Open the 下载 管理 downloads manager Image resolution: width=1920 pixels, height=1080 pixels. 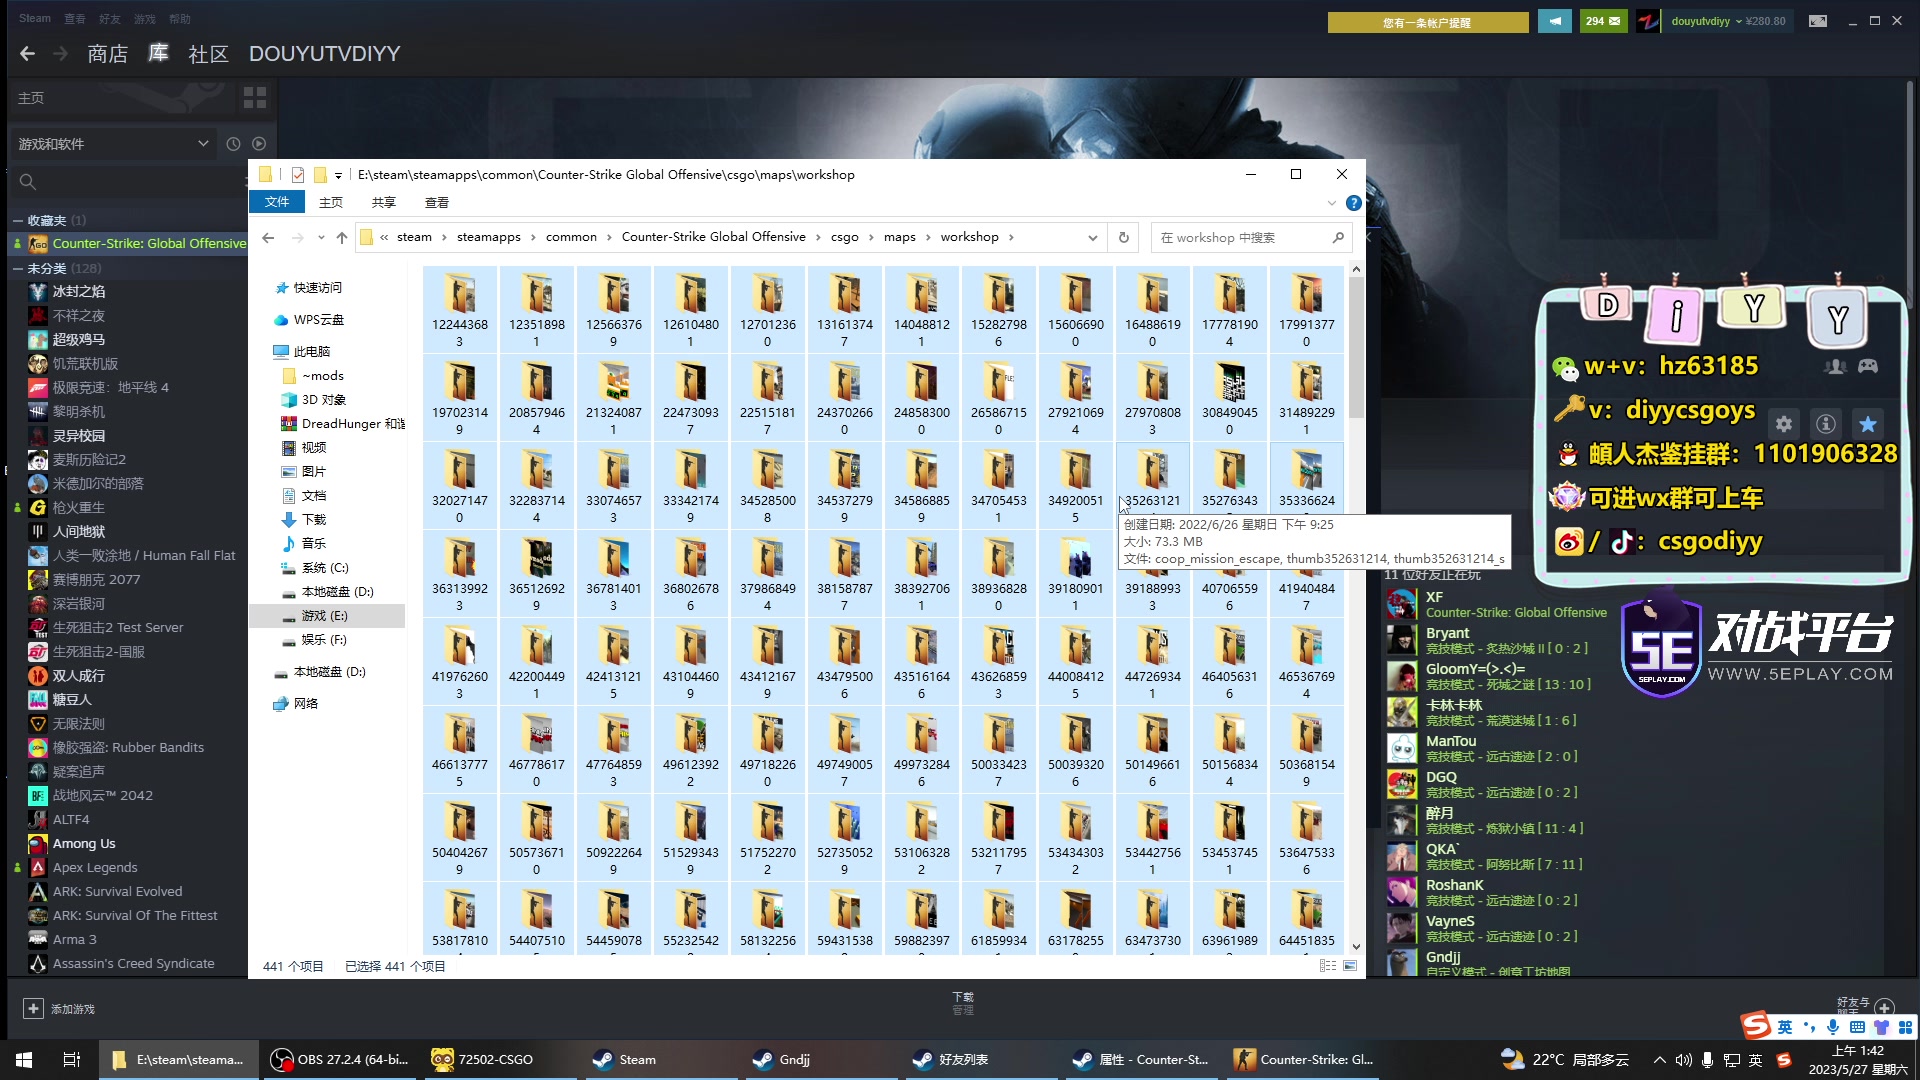(963, 1003)
